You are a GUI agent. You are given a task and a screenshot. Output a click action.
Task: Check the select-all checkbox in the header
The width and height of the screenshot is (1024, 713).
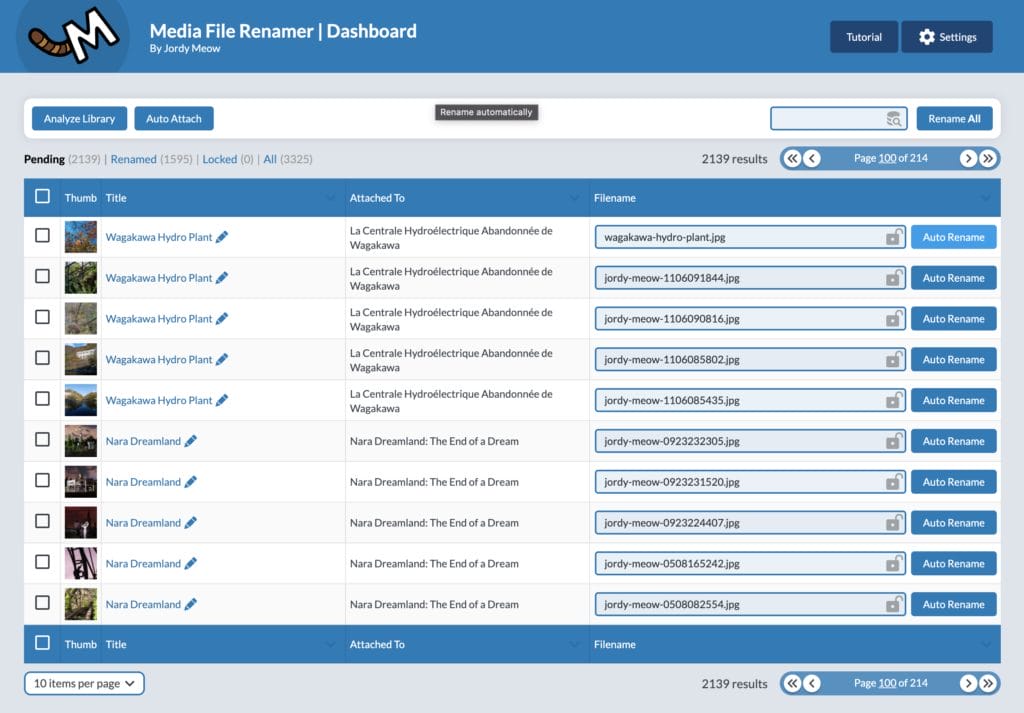click(x=42, y=197)
